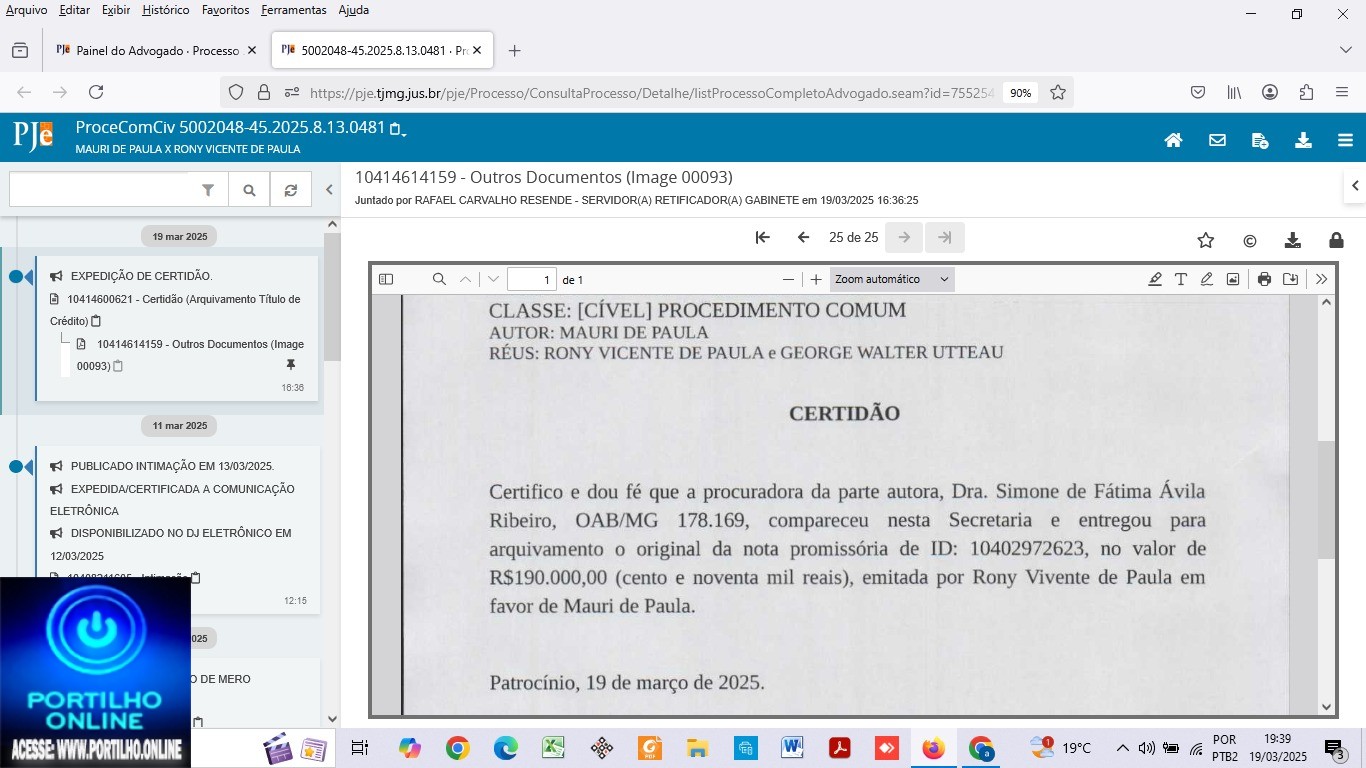Click the PUBLICADO INTIMAÇÃO EM 13/03/2025 movement
This screenshot has height=768, width=1366.
(172, 466)
